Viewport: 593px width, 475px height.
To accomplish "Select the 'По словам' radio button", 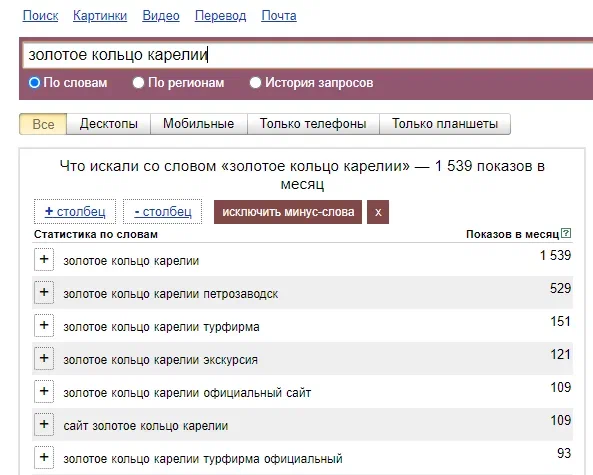I will tap(34, 82).
